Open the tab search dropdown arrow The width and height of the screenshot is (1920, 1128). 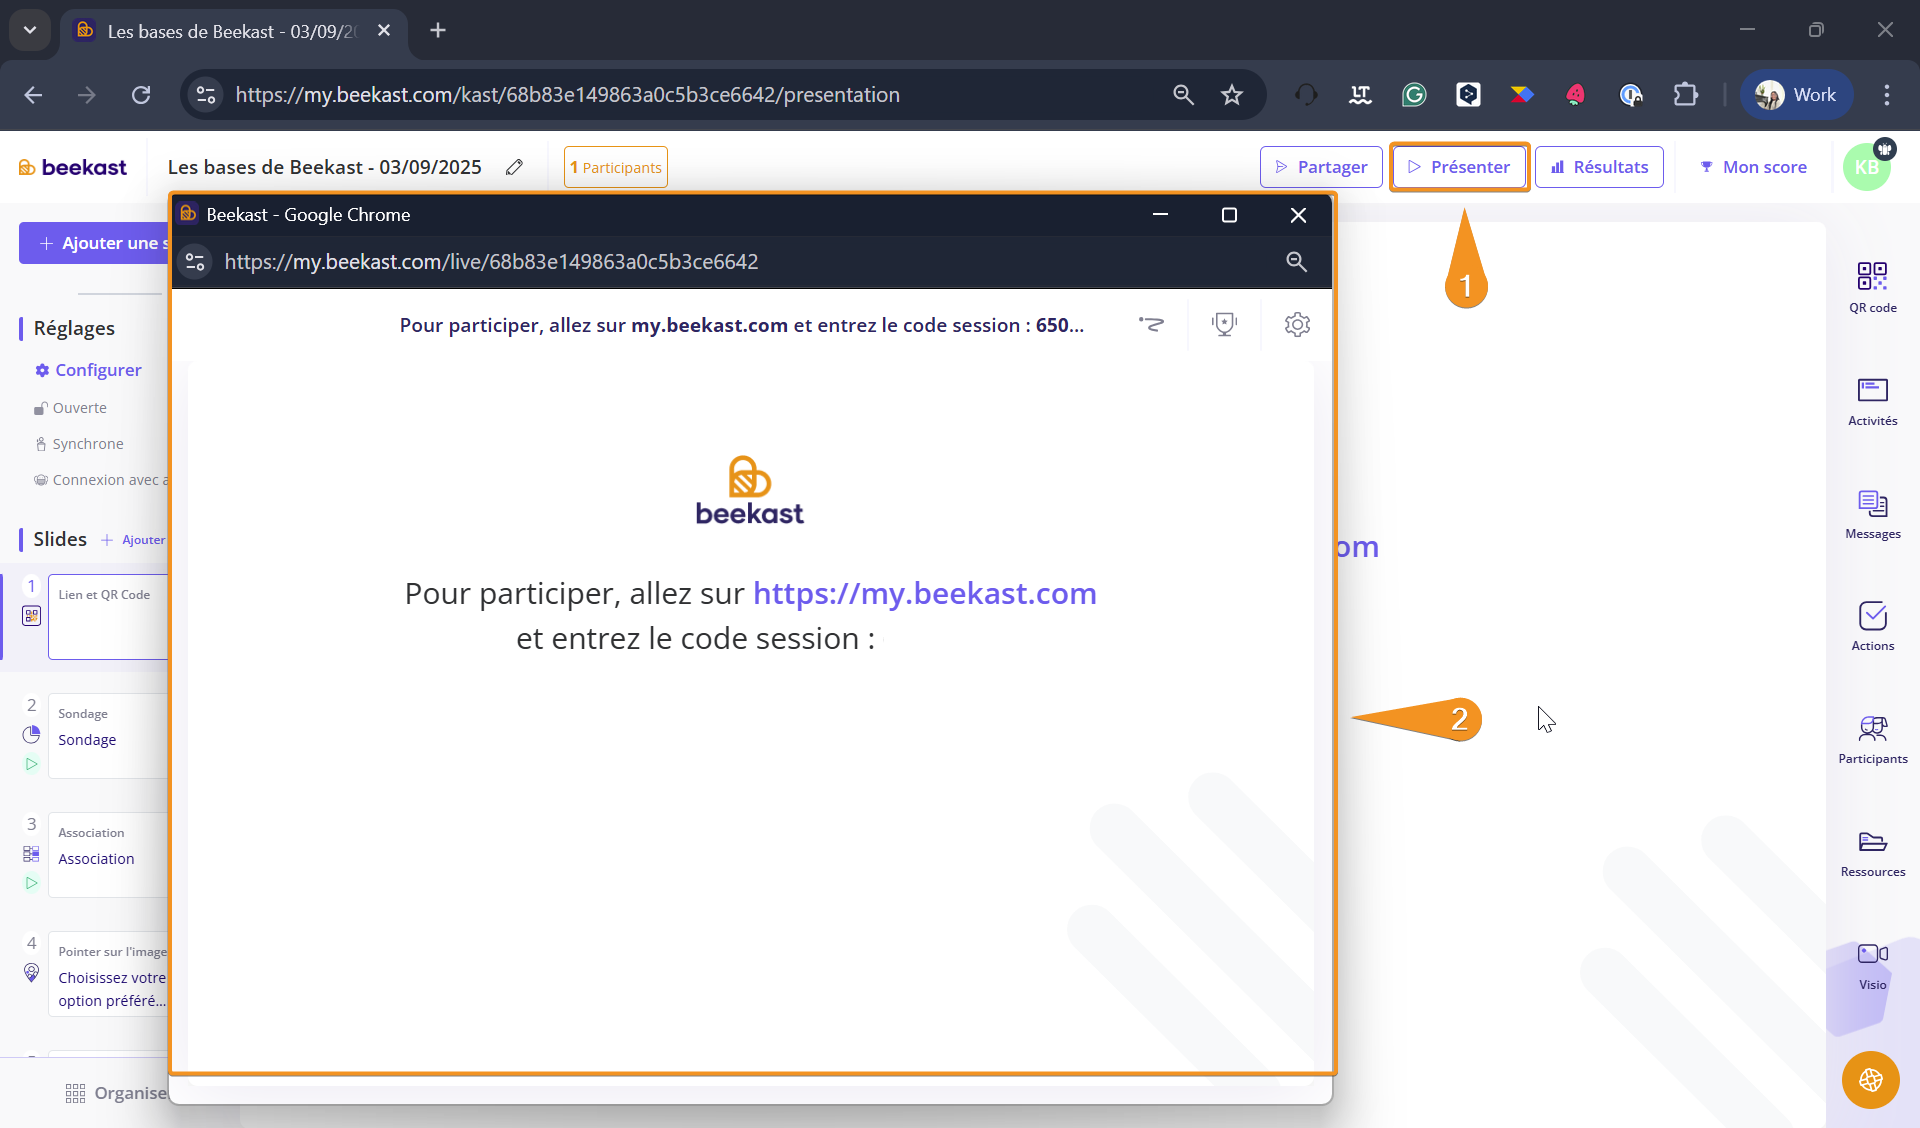coord(30,30)
